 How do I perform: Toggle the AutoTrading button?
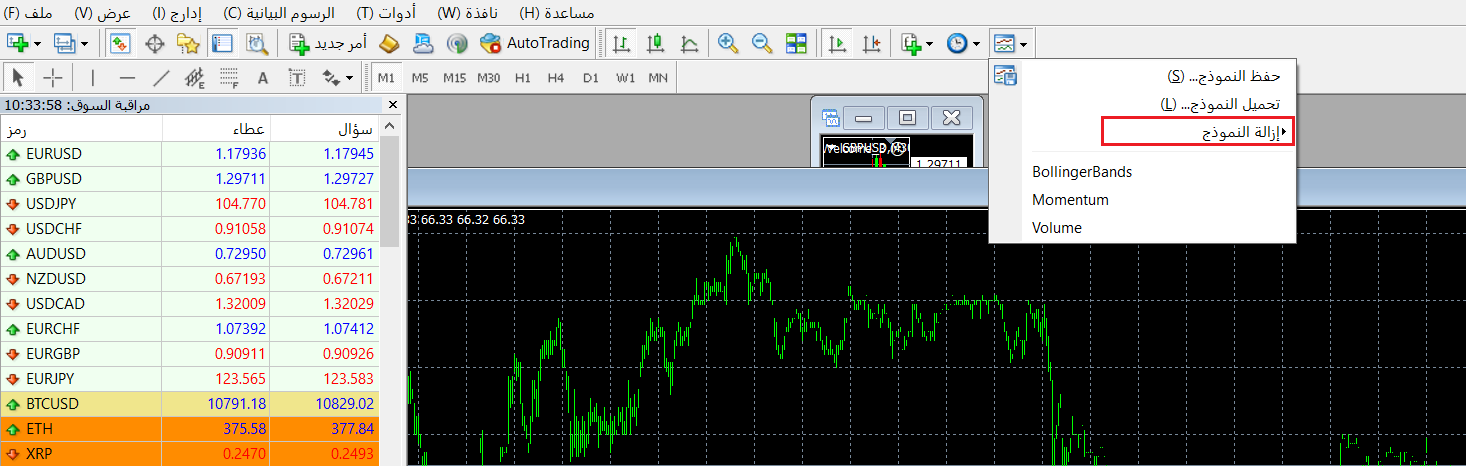point(536,43)
